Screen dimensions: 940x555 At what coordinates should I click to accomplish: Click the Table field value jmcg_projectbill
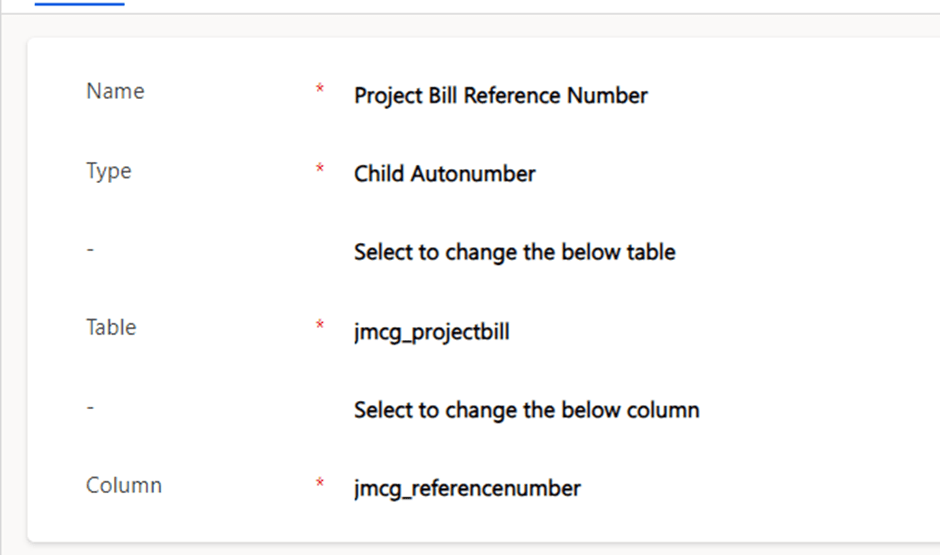pyautogui.click(x=431, y=331)
